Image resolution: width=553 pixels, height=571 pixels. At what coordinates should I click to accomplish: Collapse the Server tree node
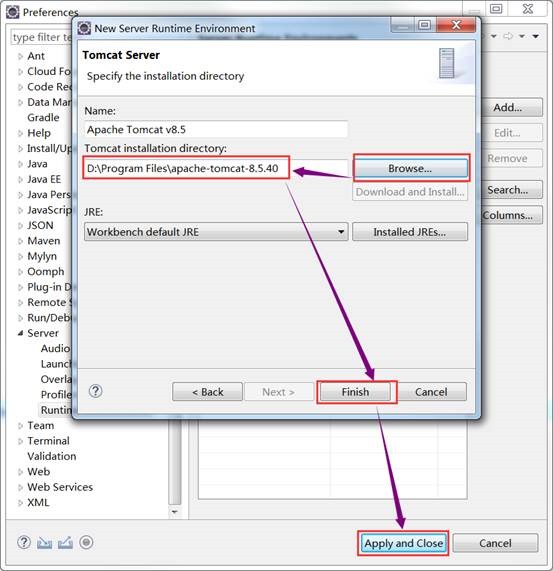20,333
